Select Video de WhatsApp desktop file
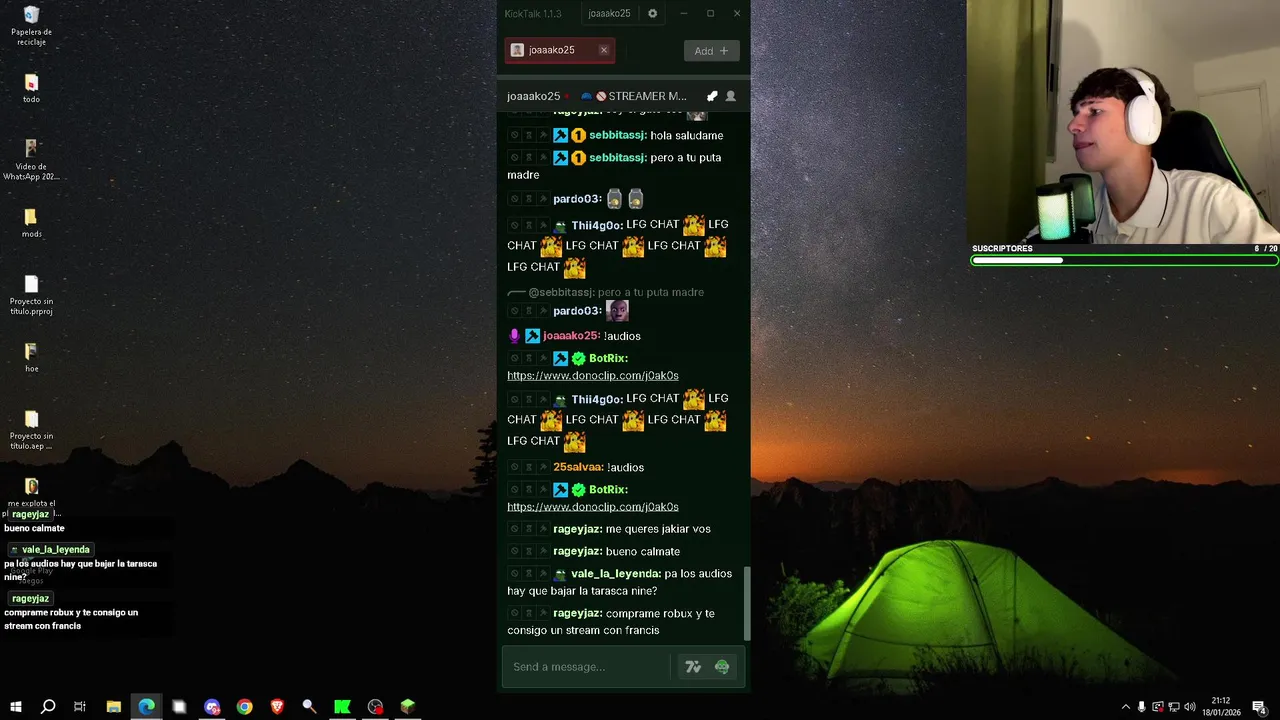The width and height of the screenshot is (1280, 720). coord(31,160)
